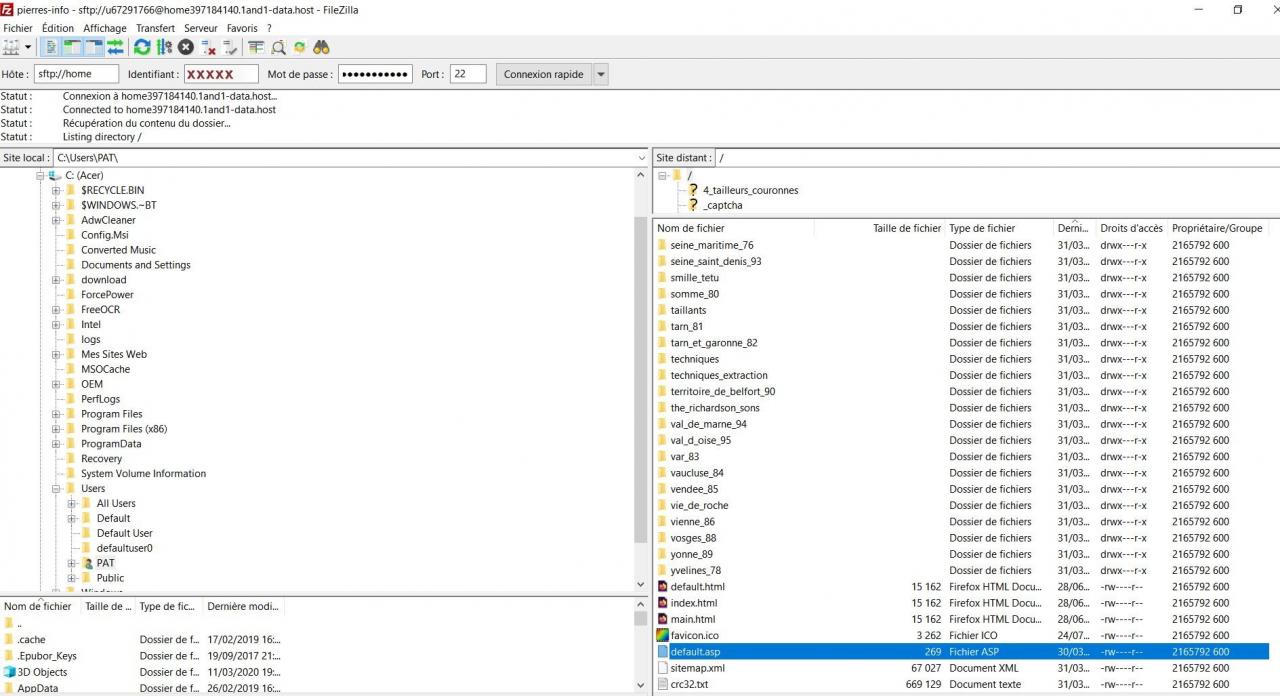Select the .Epubor_Keys local folder row

coord(142,656)
